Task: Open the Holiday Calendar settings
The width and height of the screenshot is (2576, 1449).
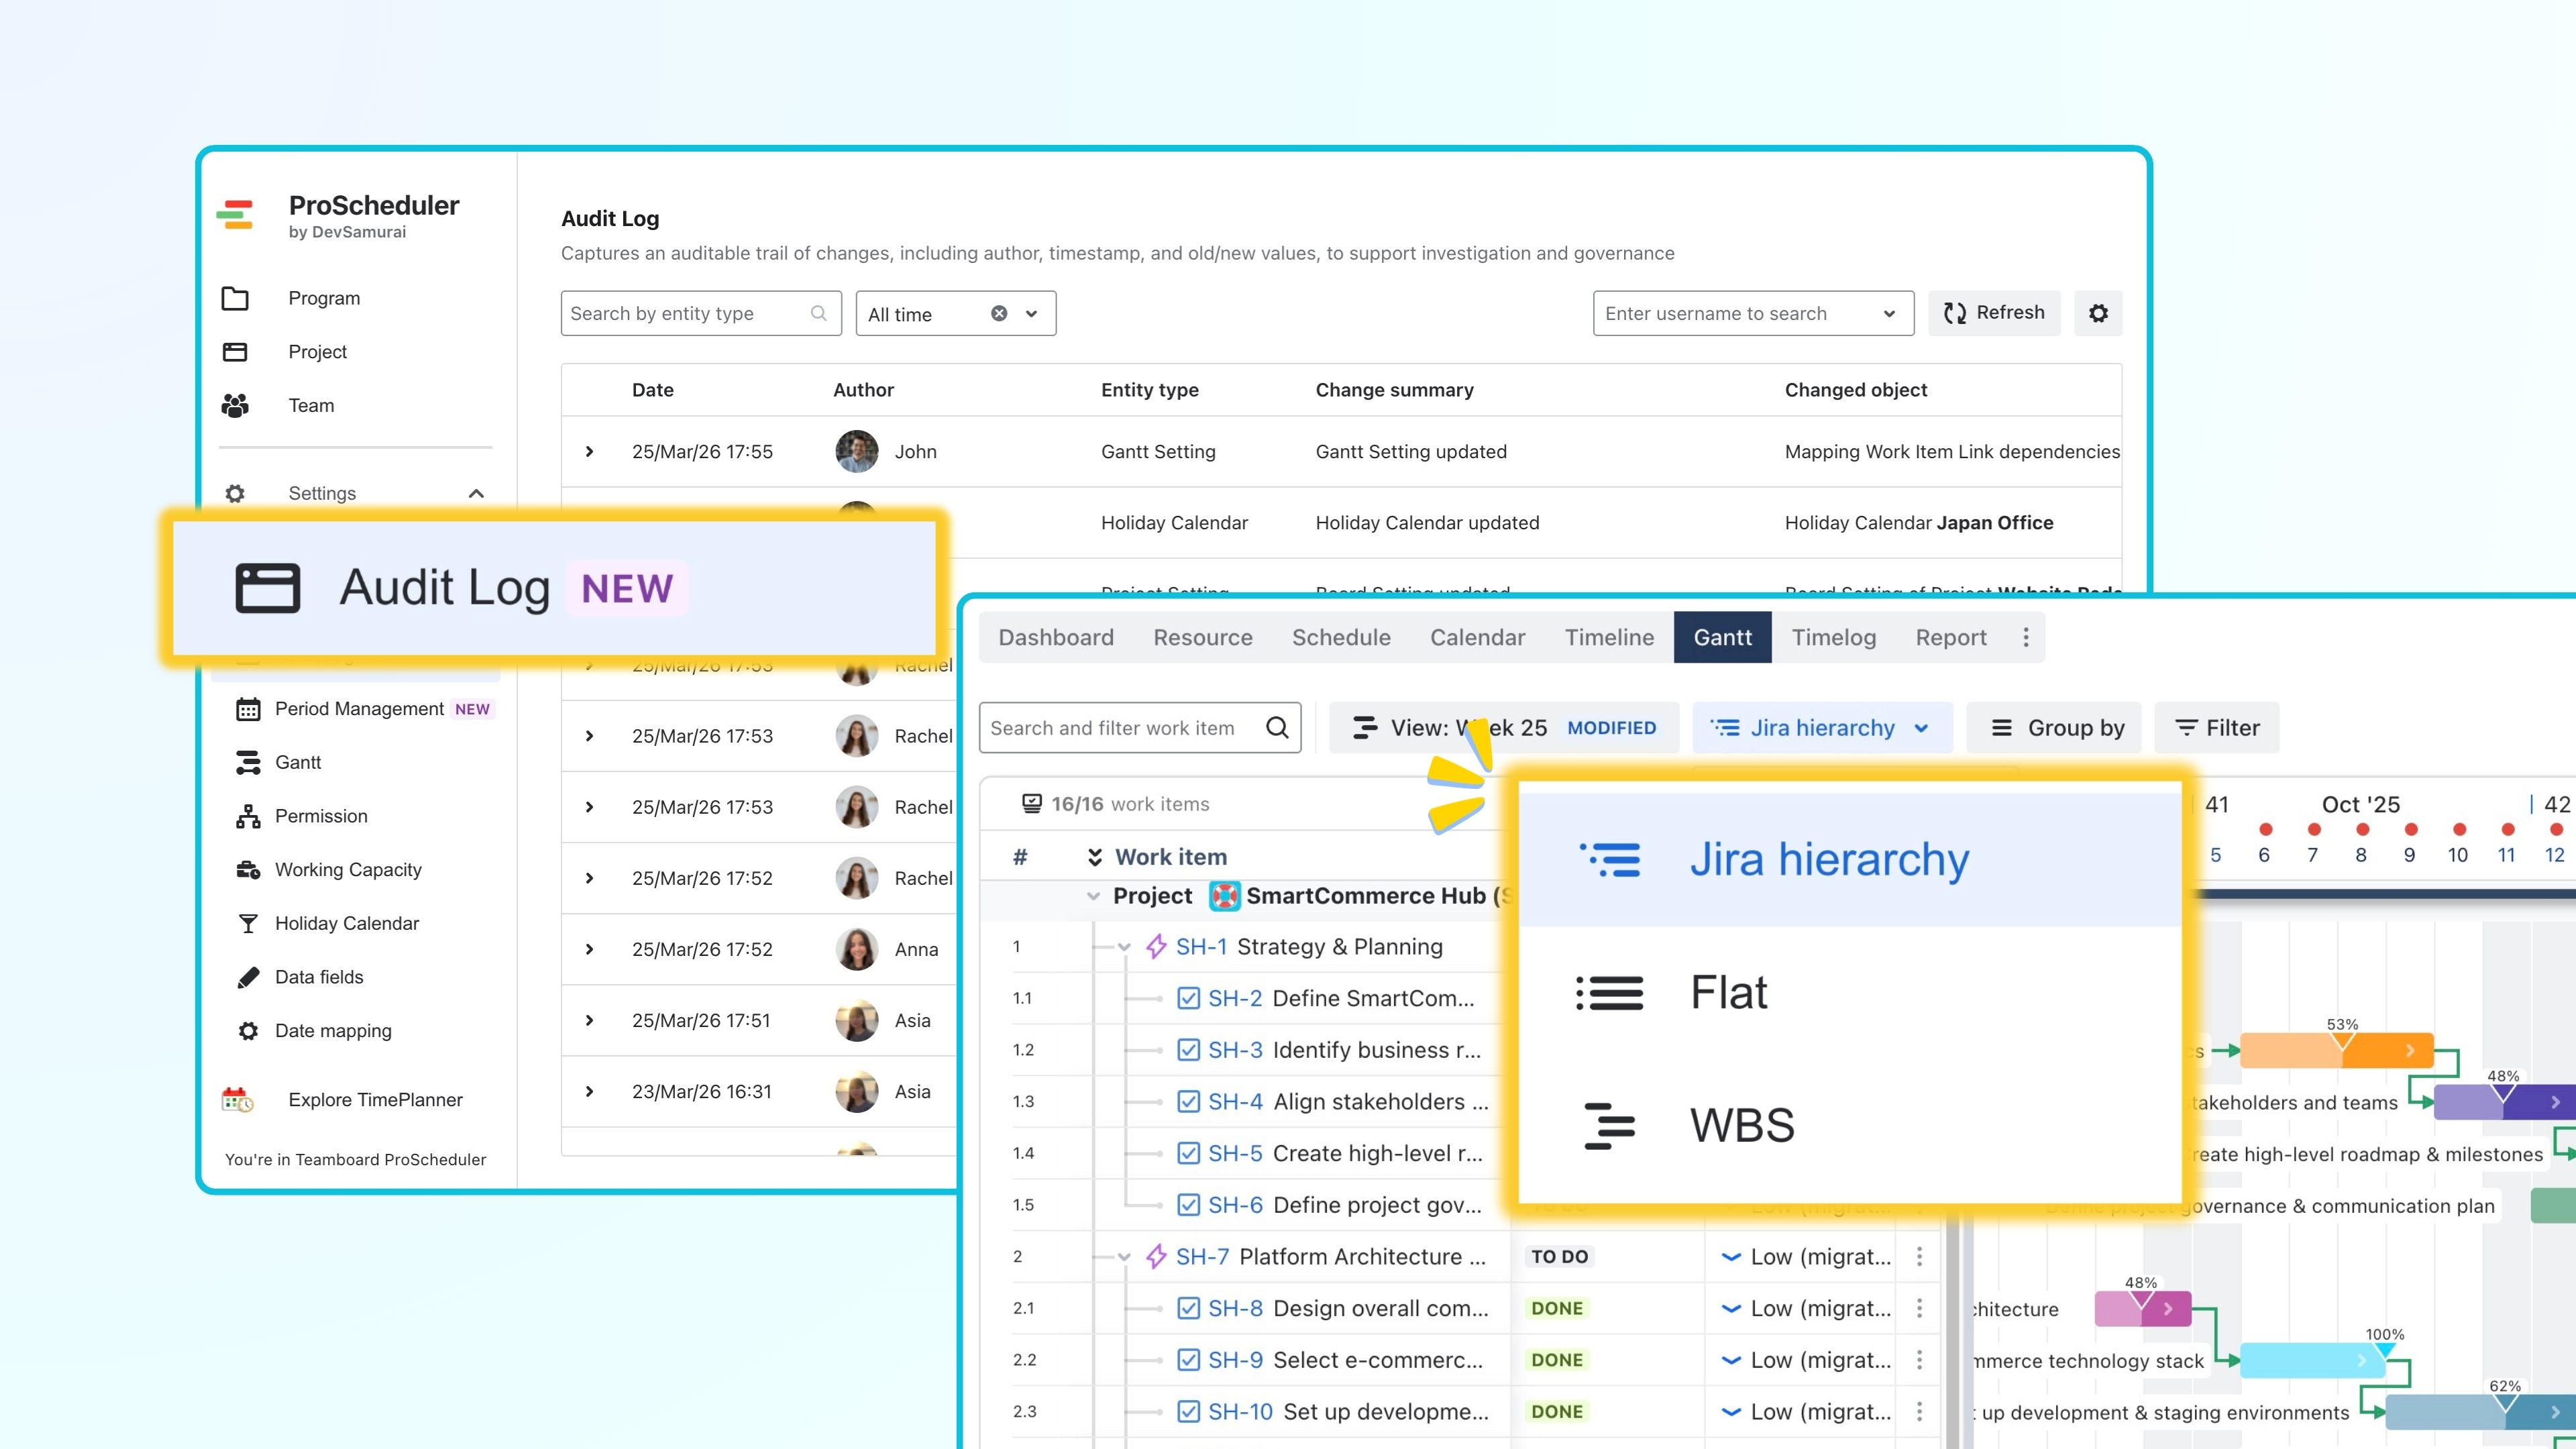Action: point(346,923)
